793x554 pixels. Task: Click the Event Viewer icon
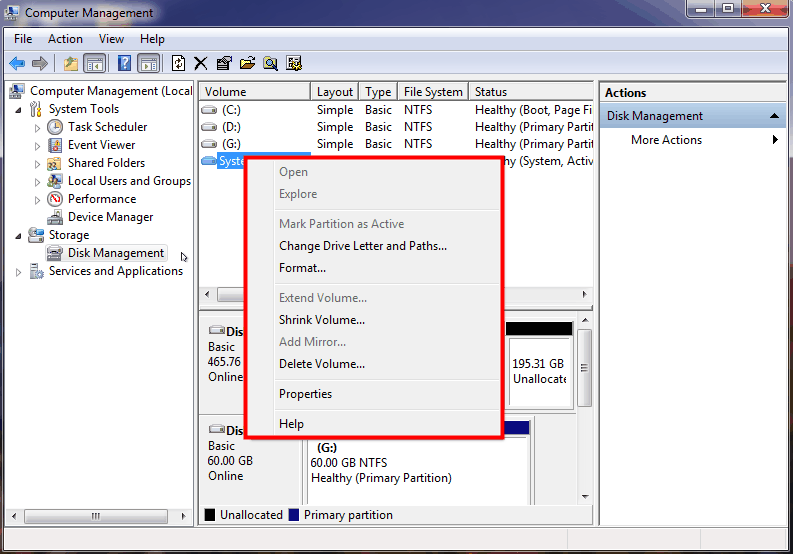coord(55,145)
